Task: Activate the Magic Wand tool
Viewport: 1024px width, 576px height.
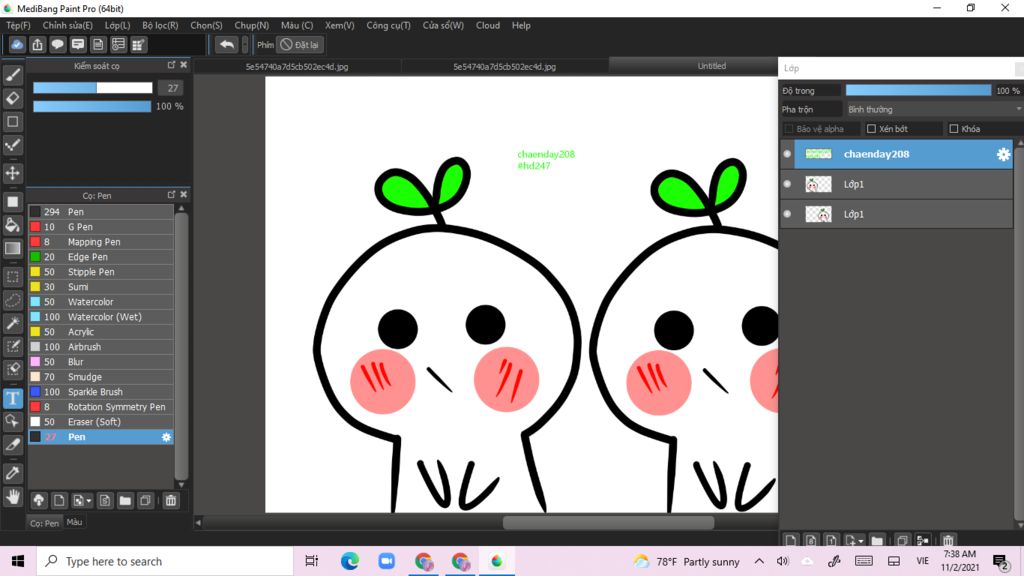Action: tap(12, 323)
